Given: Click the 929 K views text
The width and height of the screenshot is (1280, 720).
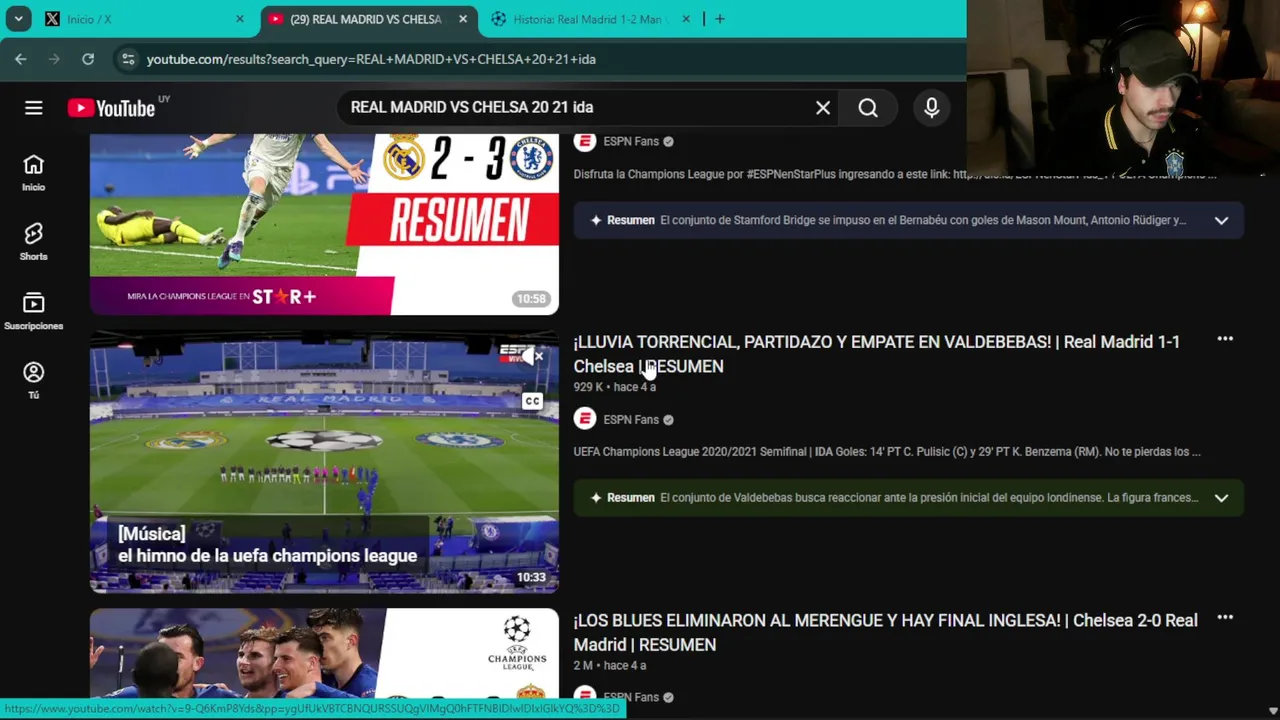Looking at the screenshot, I should [x=588, y=387].
